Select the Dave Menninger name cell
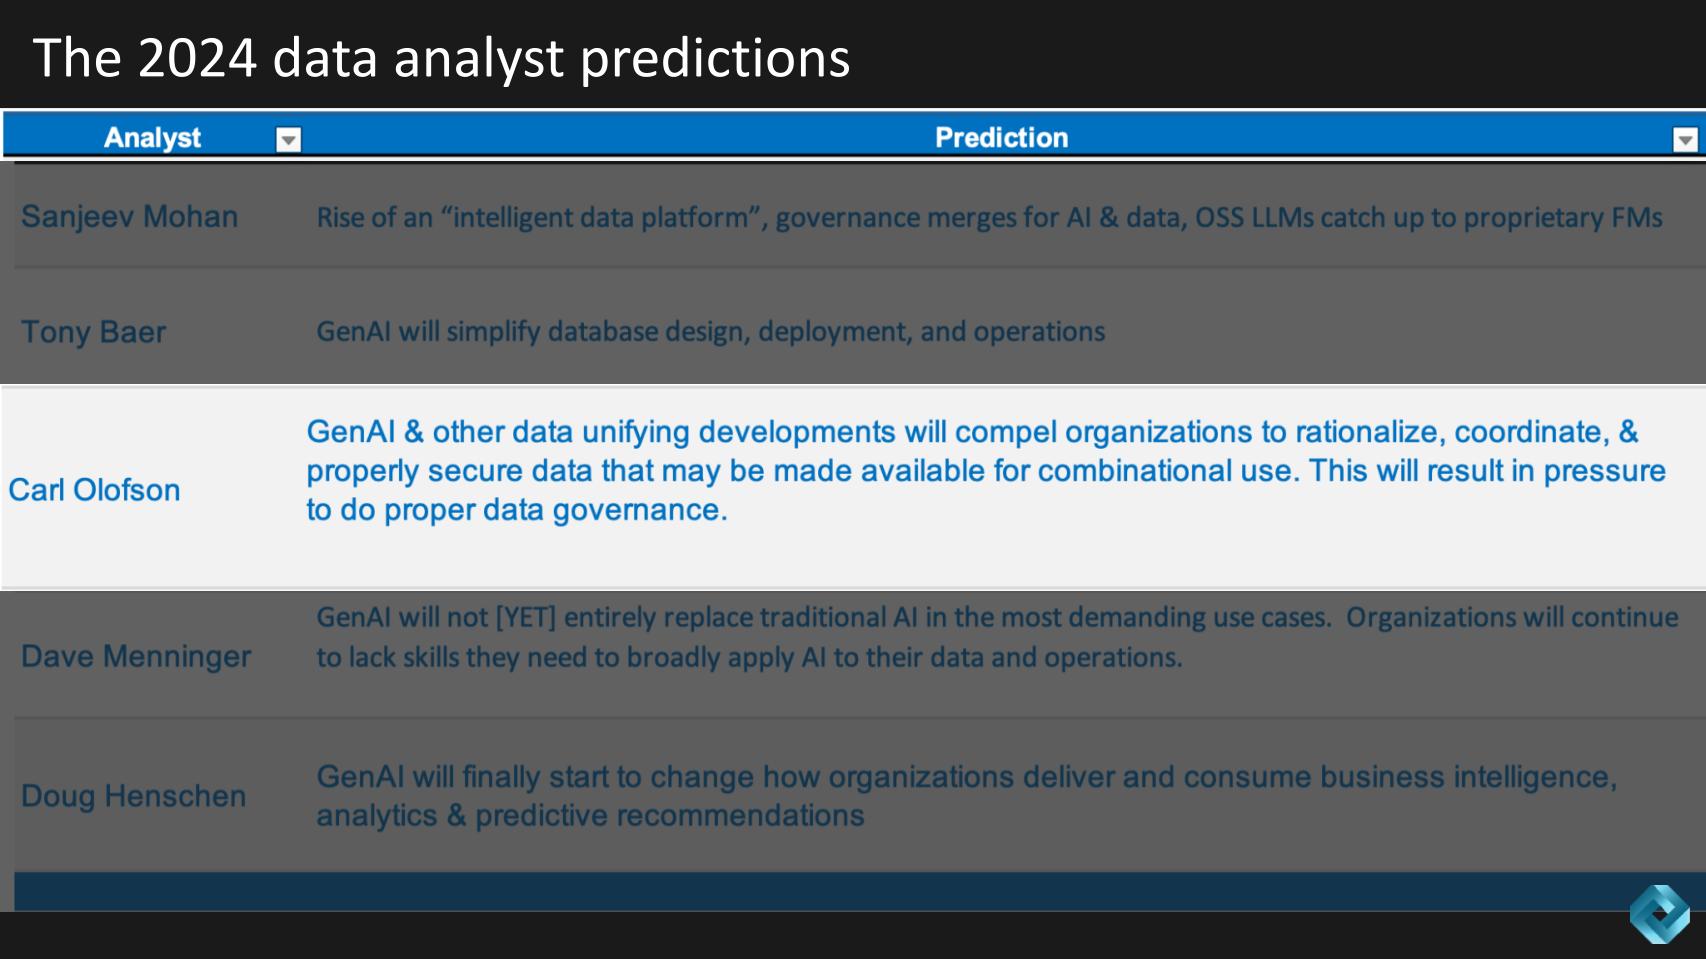The image size is (1706, 959). click(x=136, y=656)
